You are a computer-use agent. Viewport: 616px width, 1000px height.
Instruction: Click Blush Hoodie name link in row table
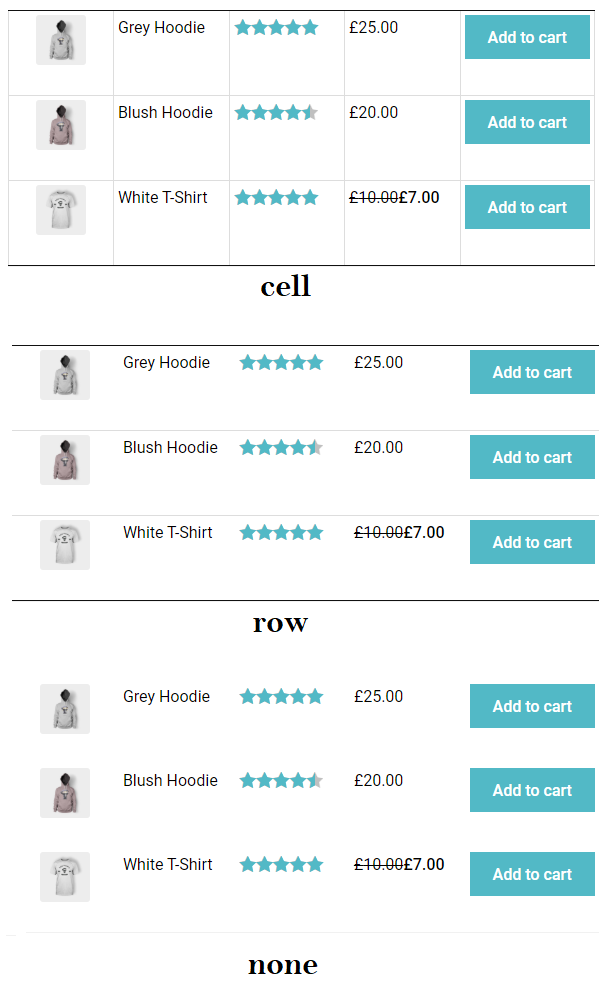pos(170,448)
